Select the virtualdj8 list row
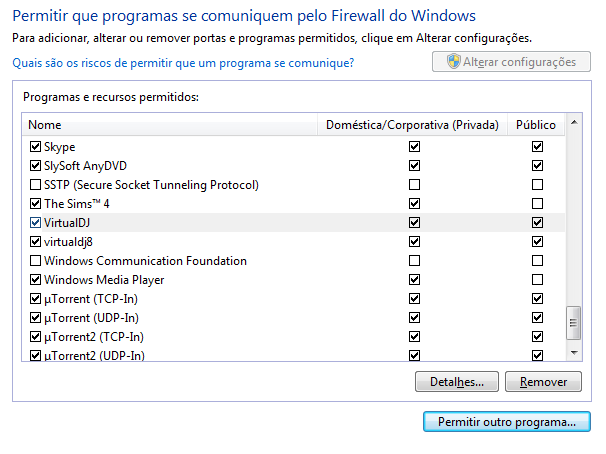Viewport: 606px width, 454px height. pyautogui.click(x=294, y=241)
